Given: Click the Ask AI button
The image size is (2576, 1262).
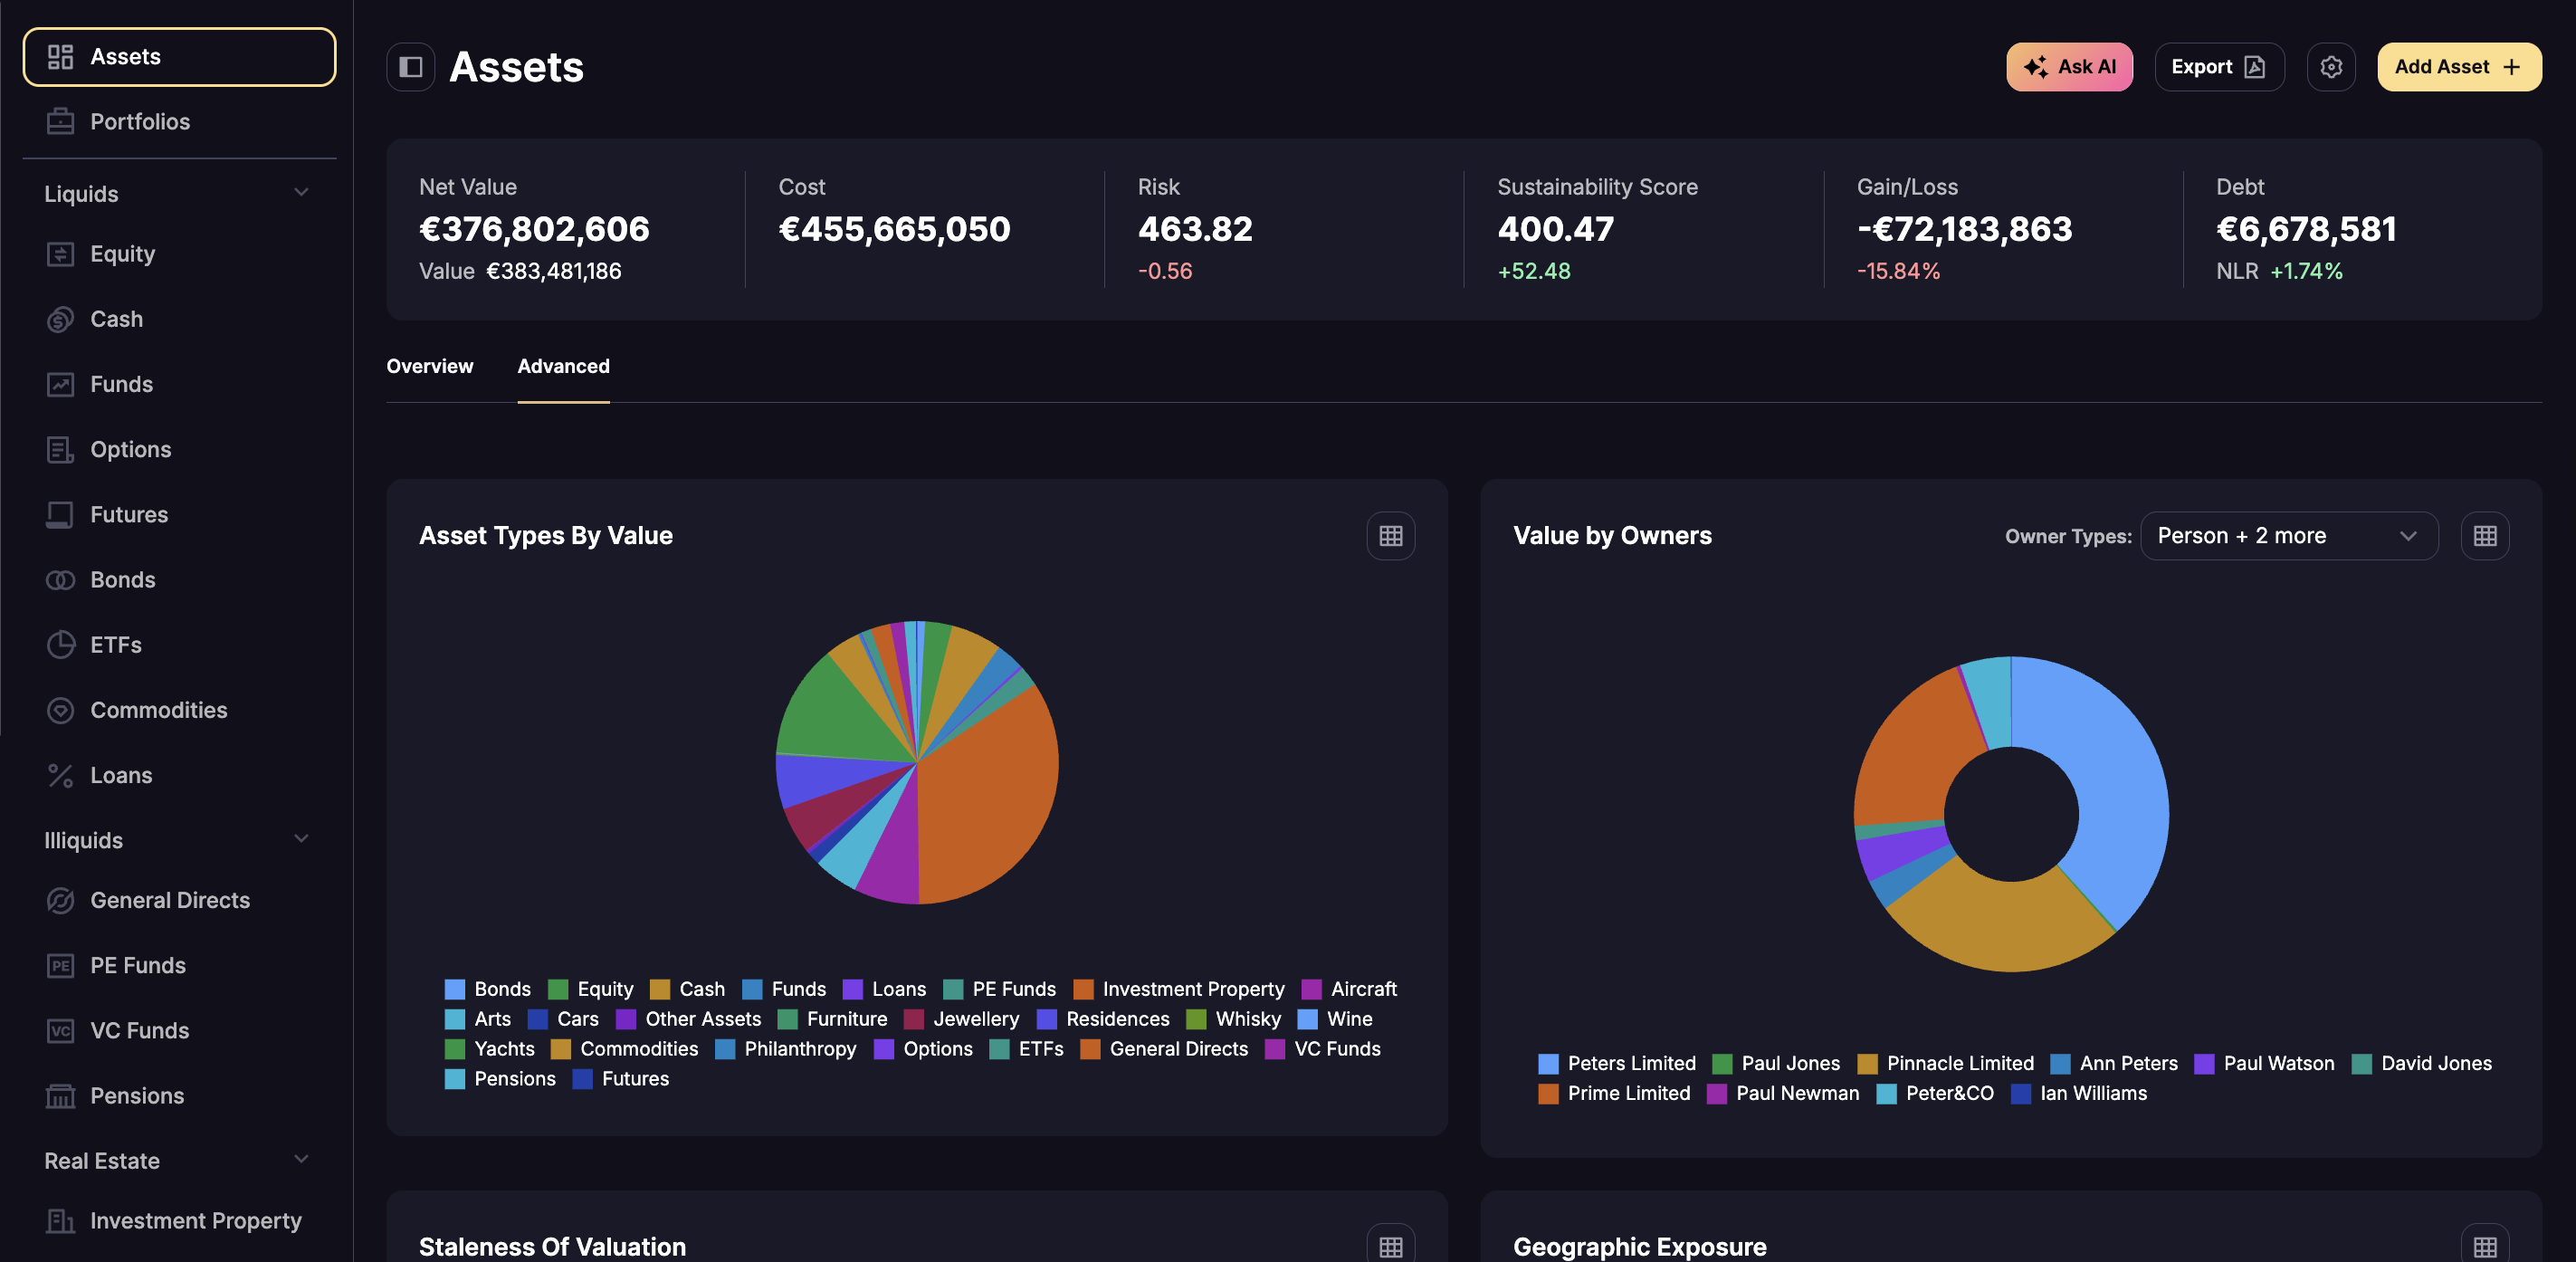Looking at the screenshot, I should (x=2069, y=67).
